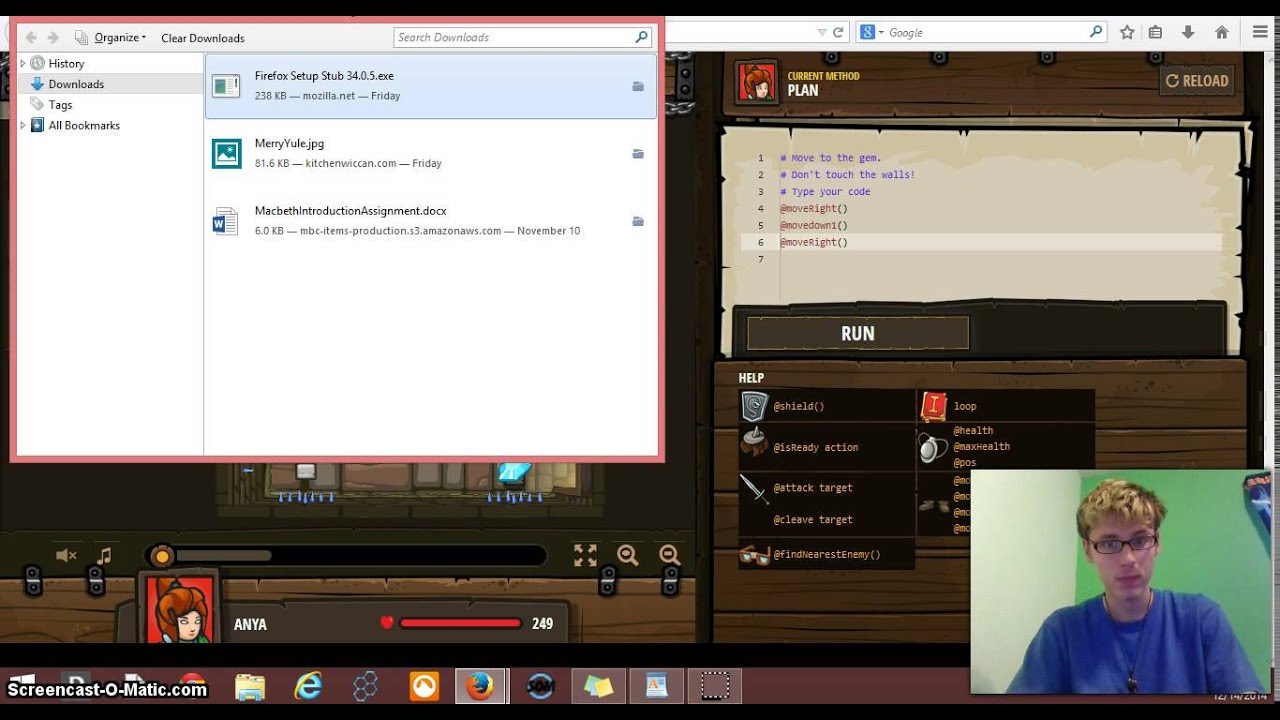The image size is (1280, 720).
Task: Go back in the Library window
Action: (x=31, y=38)
